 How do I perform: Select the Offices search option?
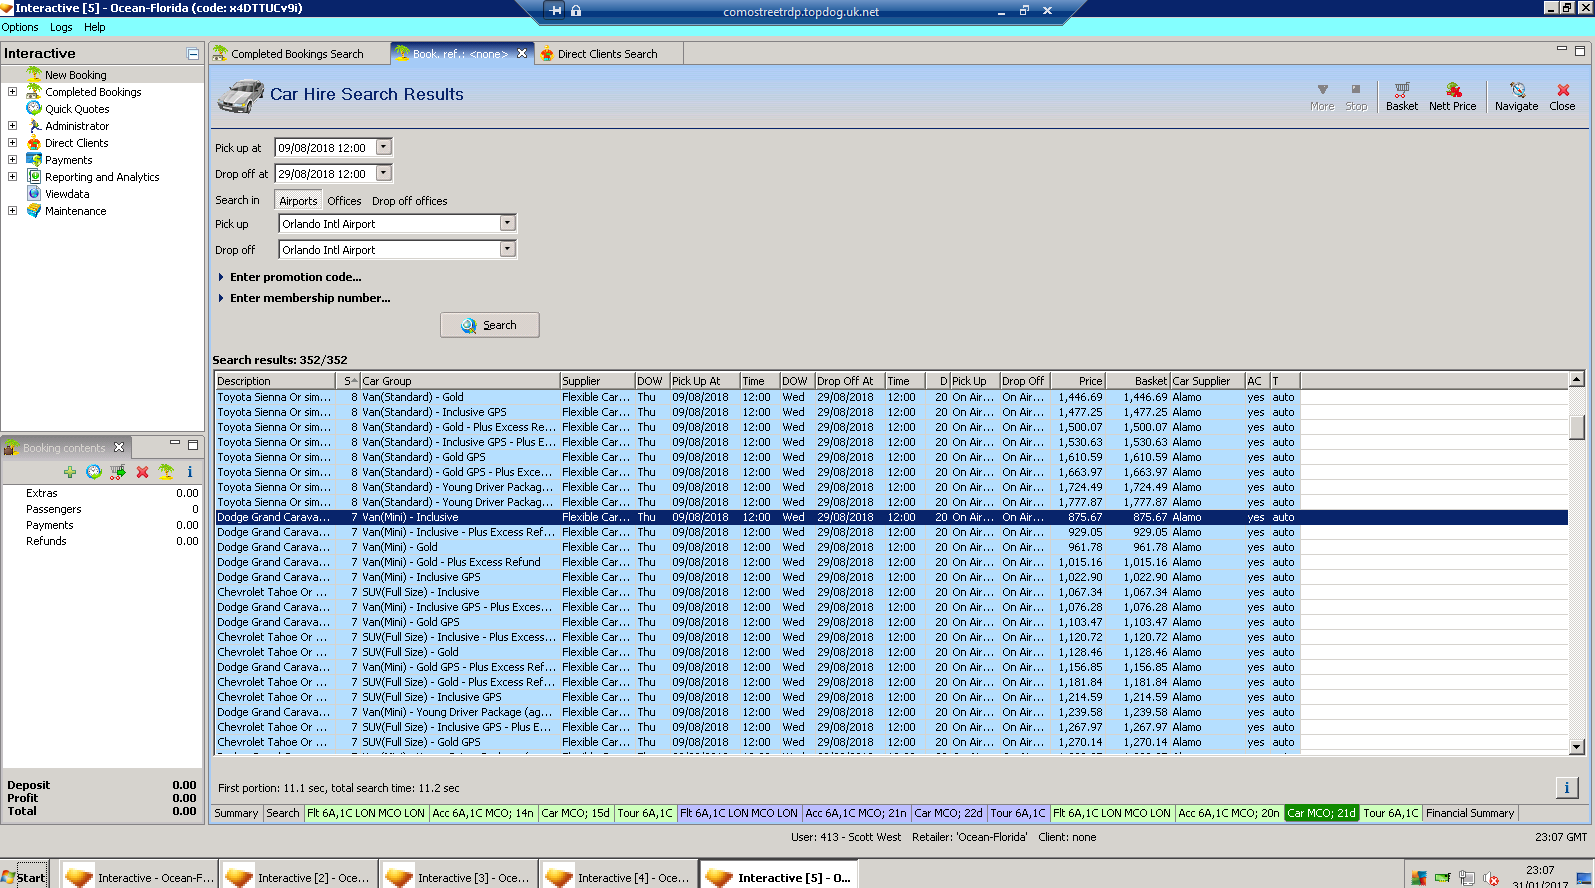(344, 201)
